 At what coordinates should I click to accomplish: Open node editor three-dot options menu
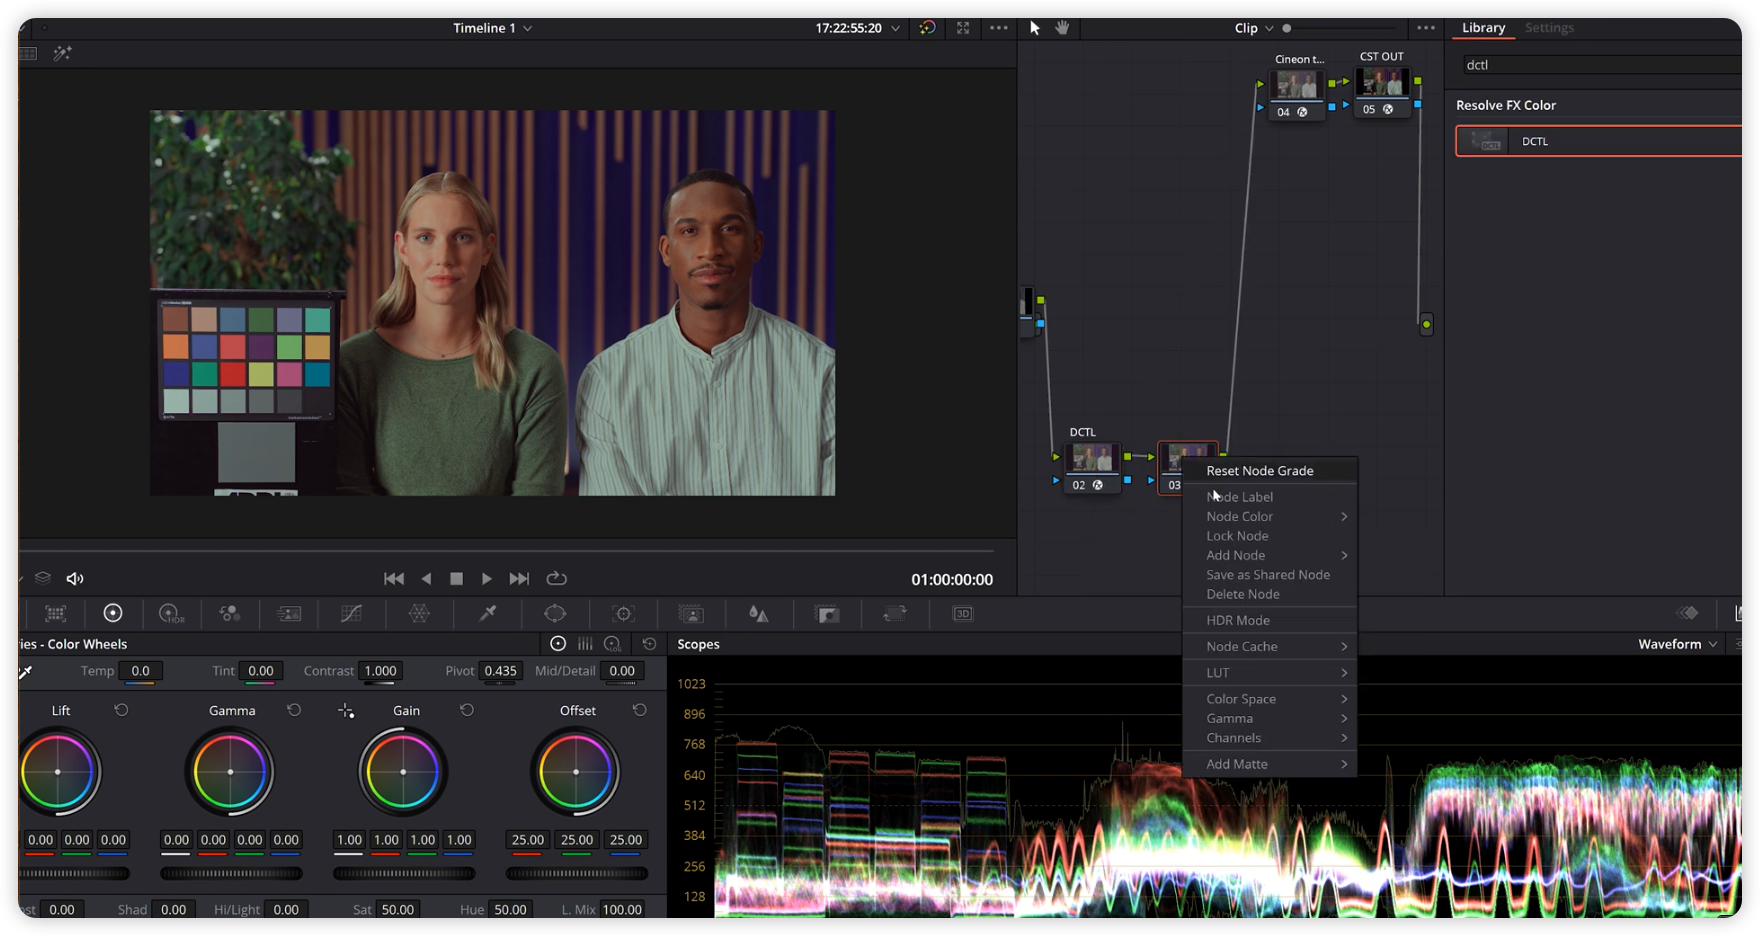pos(1426,28)
